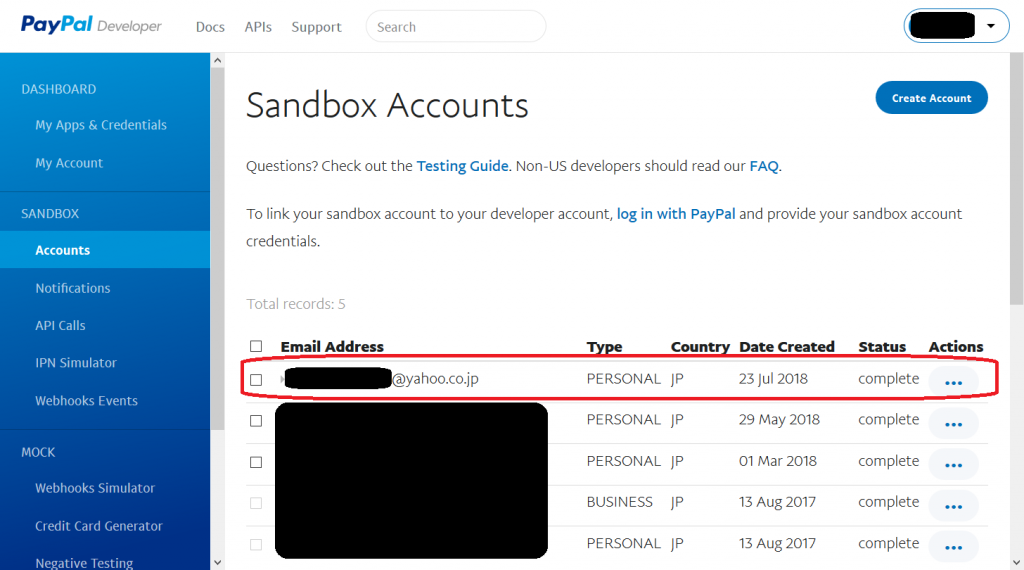Follow the Testing Guide link
Viewport: 1024px width, 570px height.
[x=462, y=166]
